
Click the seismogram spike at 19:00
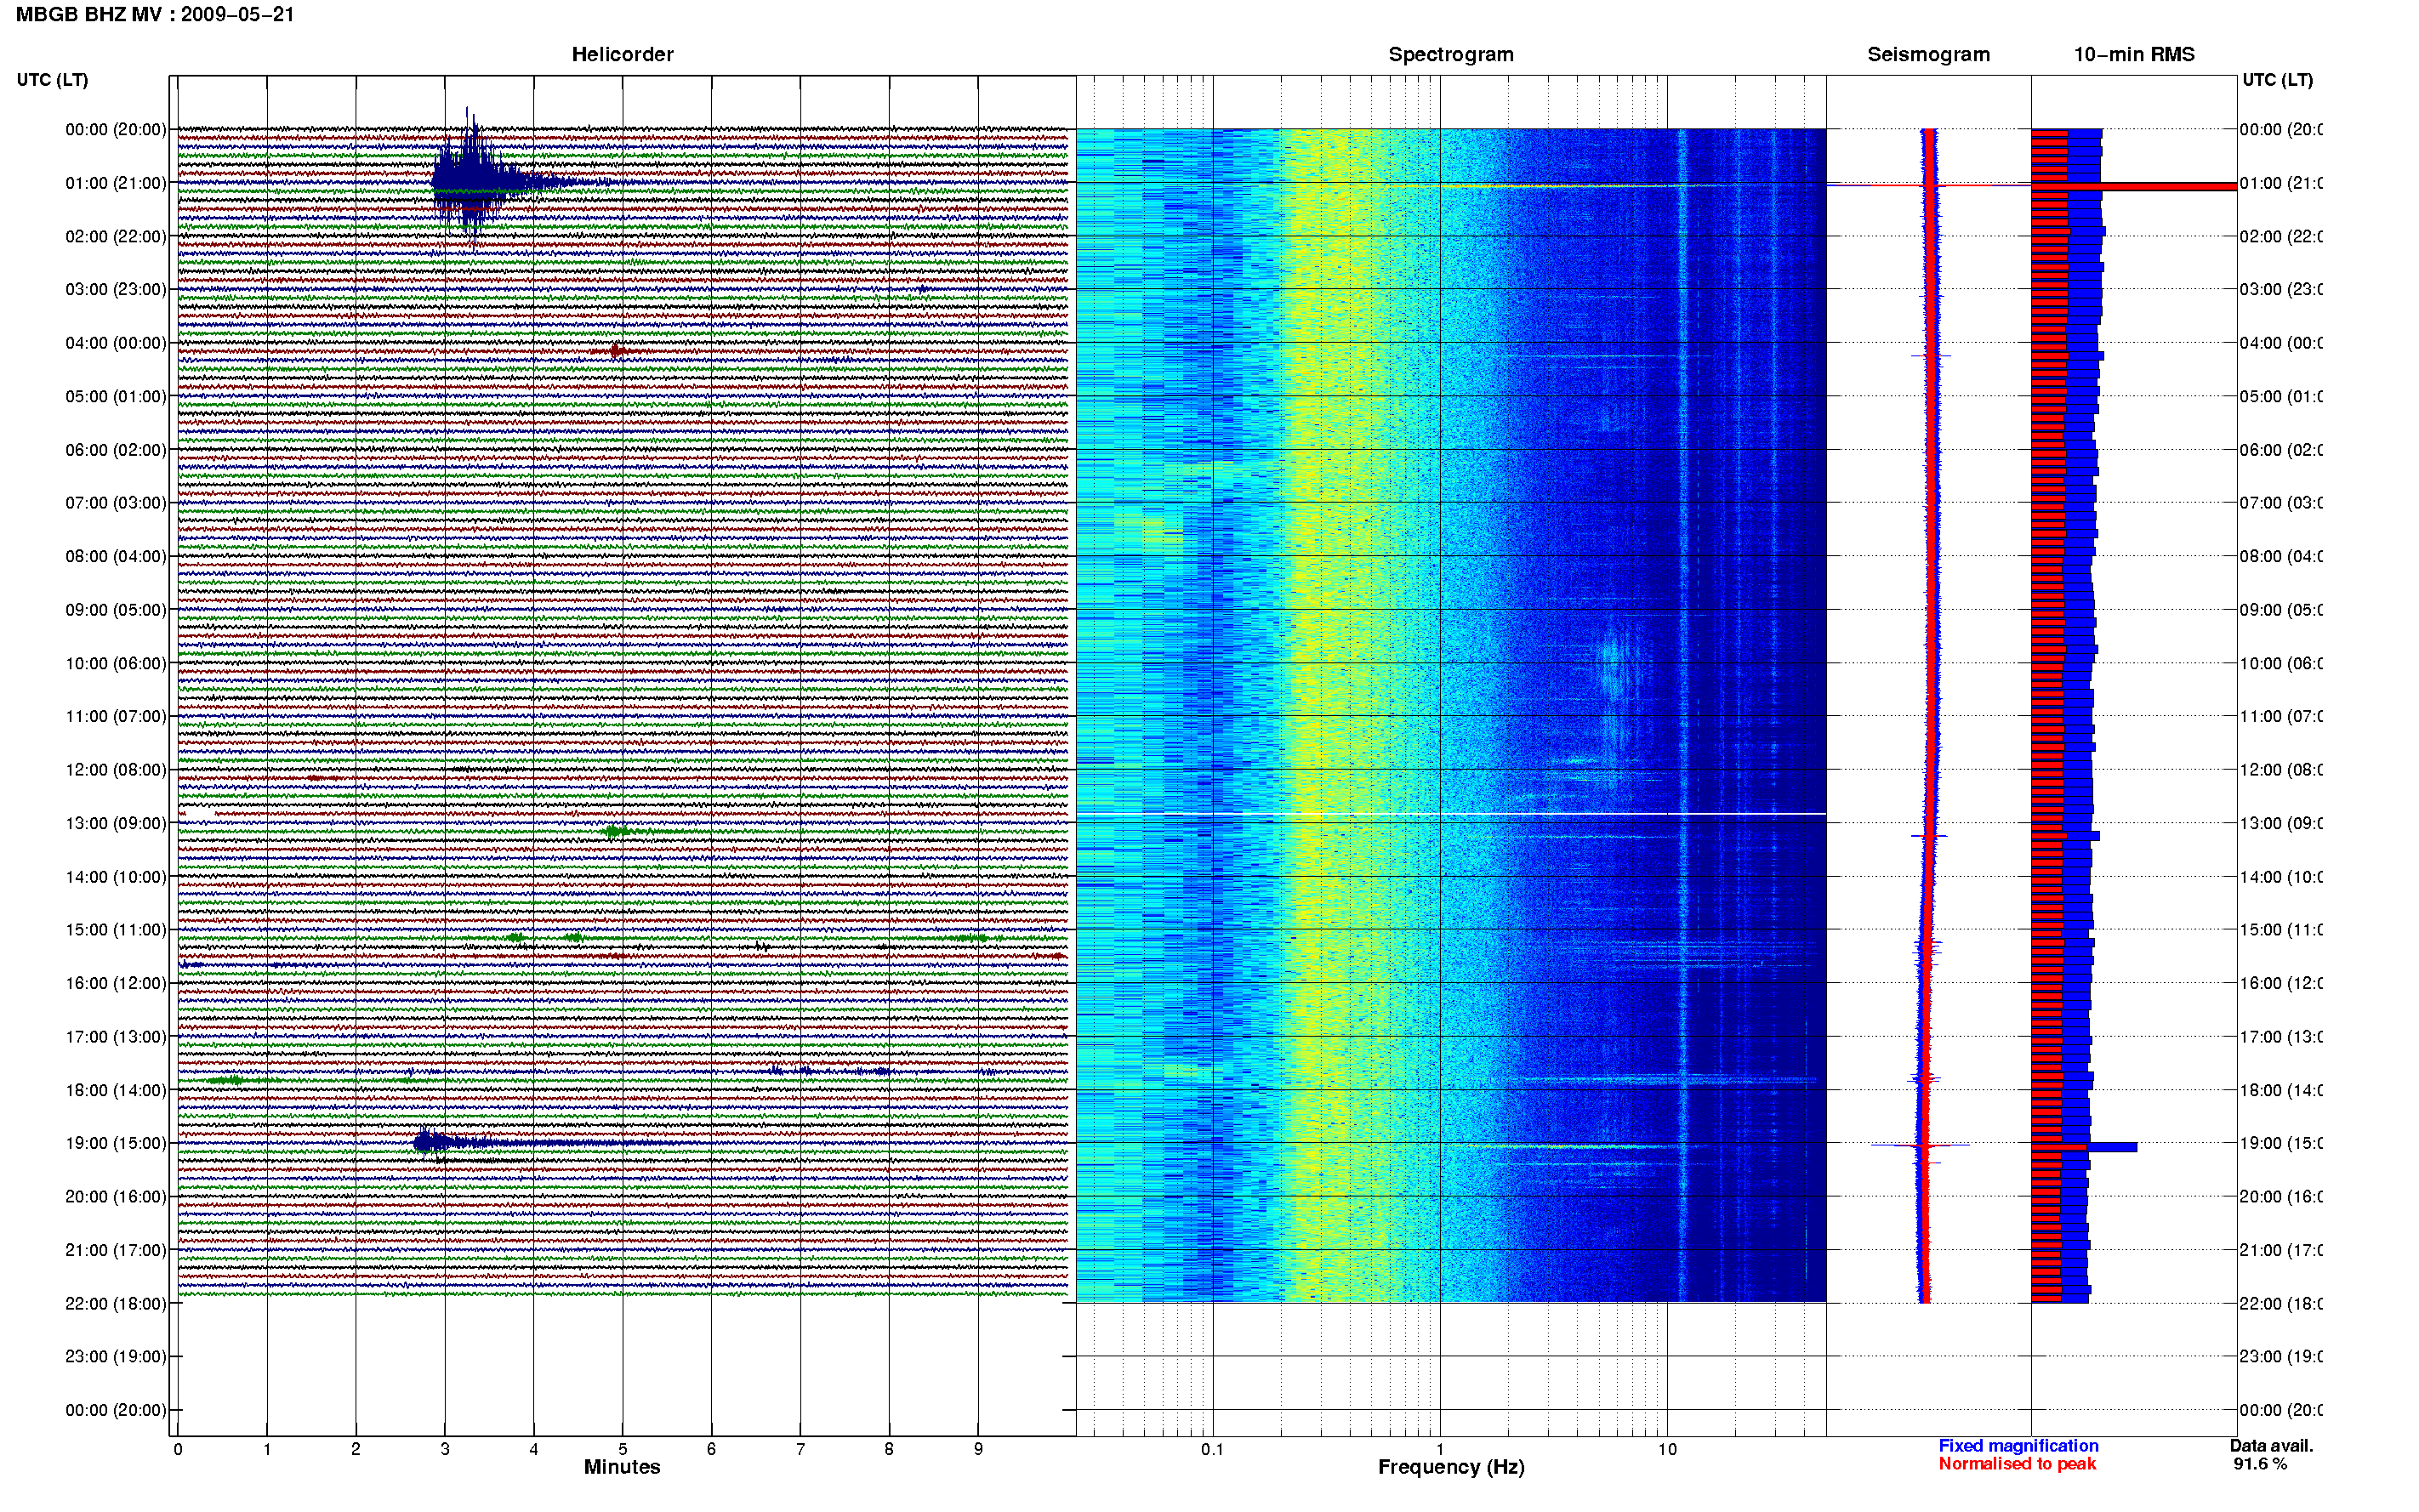(1921, 1145)
